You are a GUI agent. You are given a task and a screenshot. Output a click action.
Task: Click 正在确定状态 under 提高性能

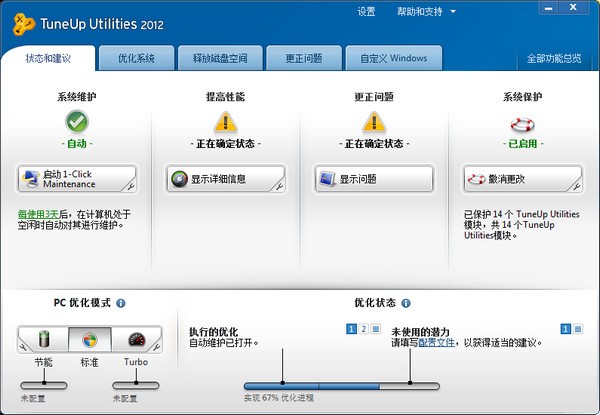tap(225, 144)
